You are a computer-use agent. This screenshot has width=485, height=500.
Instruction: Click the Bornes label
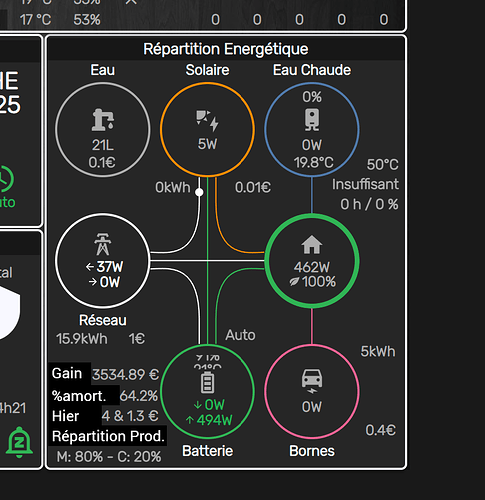(x=312, y=451)
